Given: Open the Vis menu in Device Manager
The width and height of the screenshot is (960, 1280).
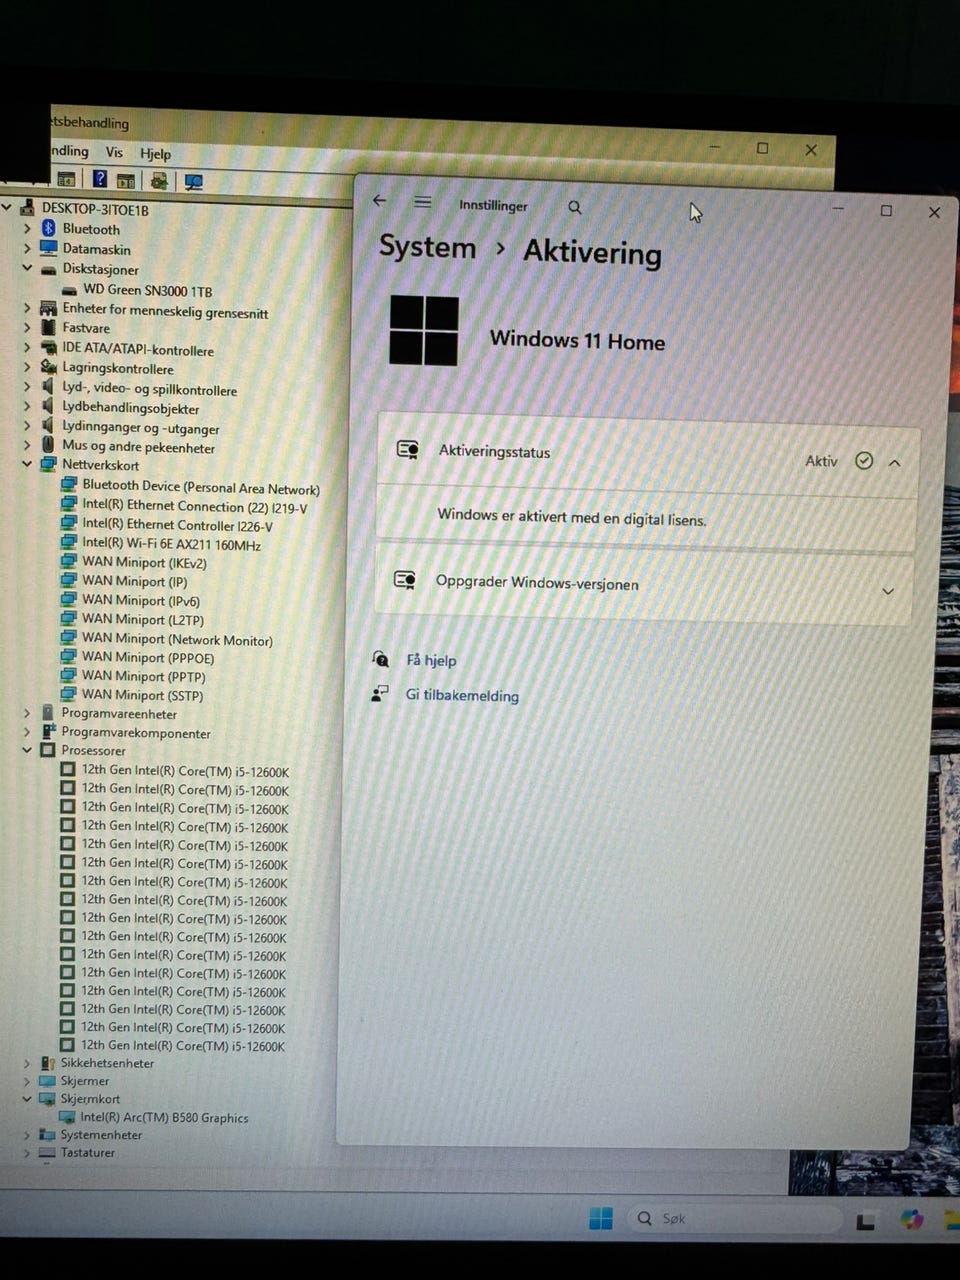Looking at the screenshot, I should [x=115, y=152].
